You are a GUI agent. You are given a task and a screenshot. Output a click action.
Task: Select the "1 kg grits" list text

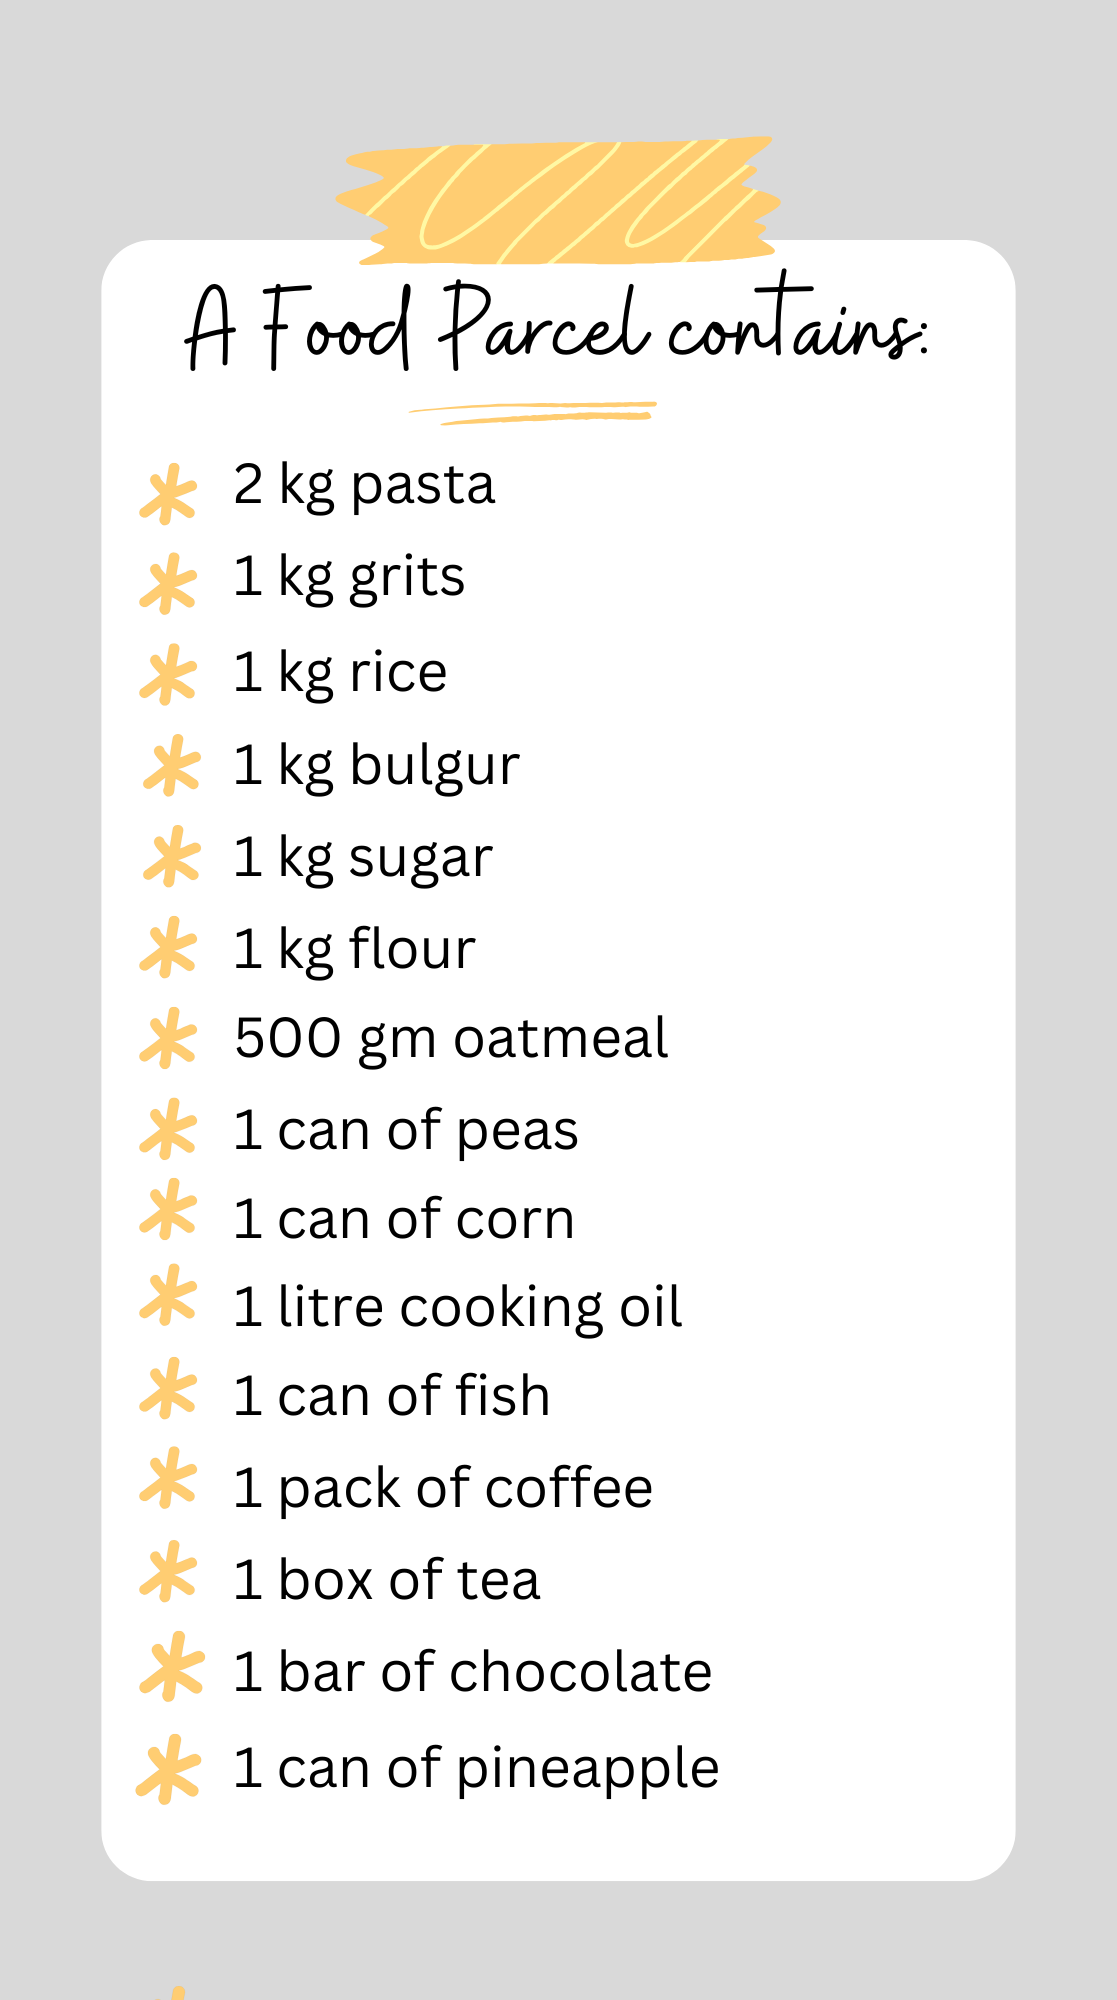tap(349, 578)
